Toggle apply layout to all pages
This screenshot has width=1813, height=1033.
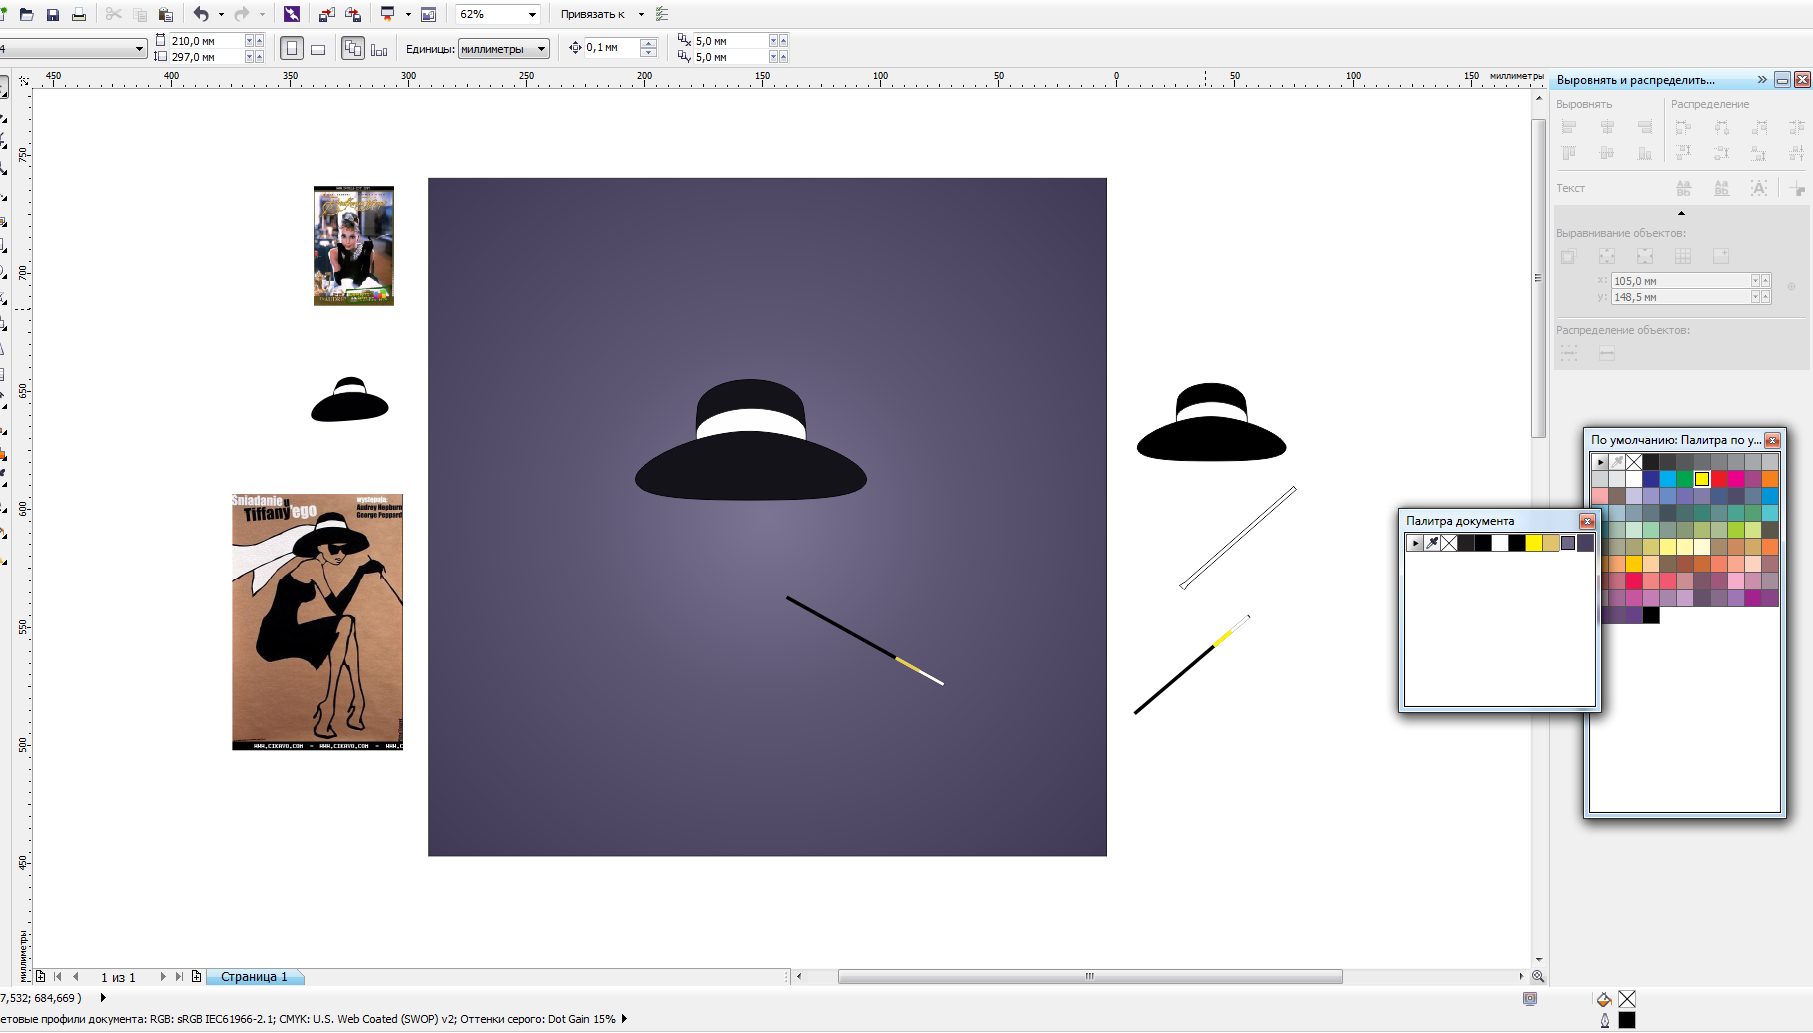353,48
